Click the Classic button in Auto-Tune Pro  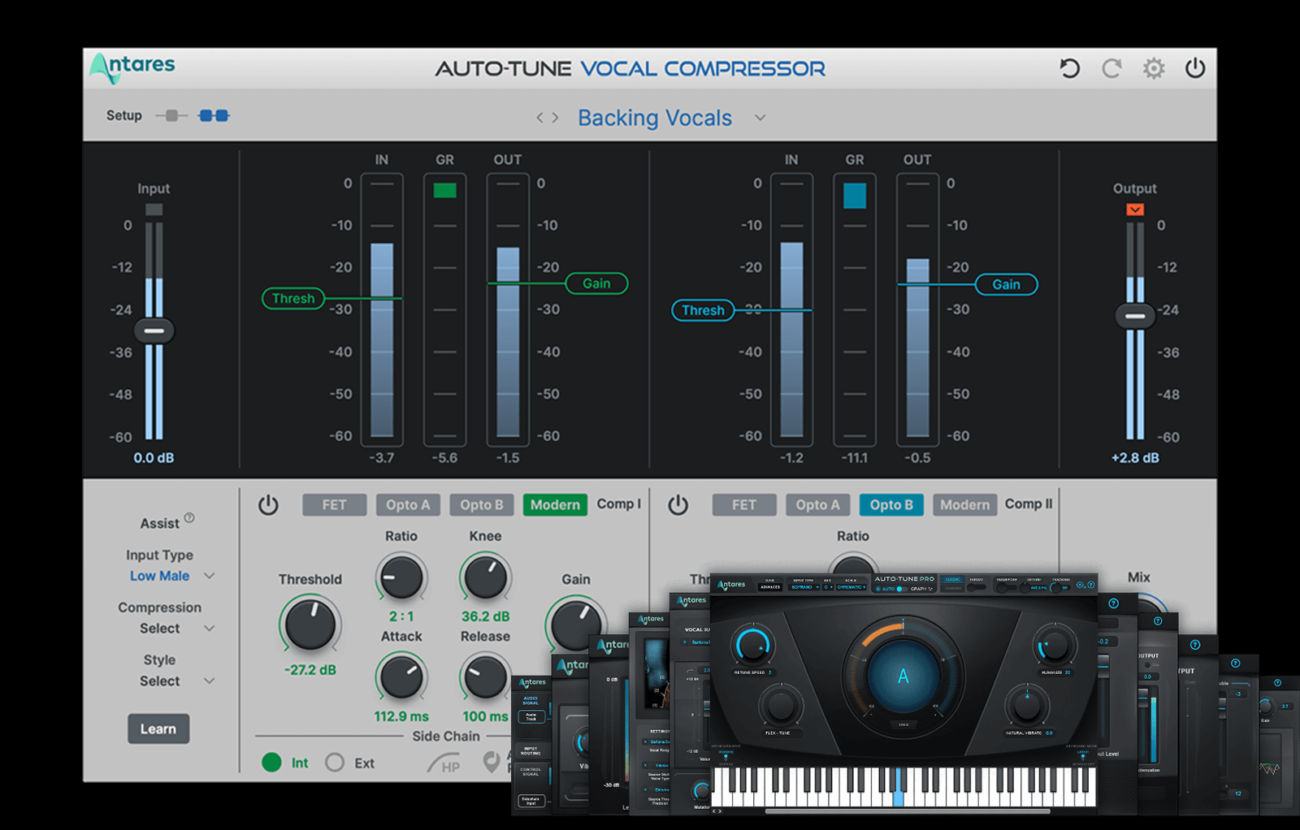[953, 579]
